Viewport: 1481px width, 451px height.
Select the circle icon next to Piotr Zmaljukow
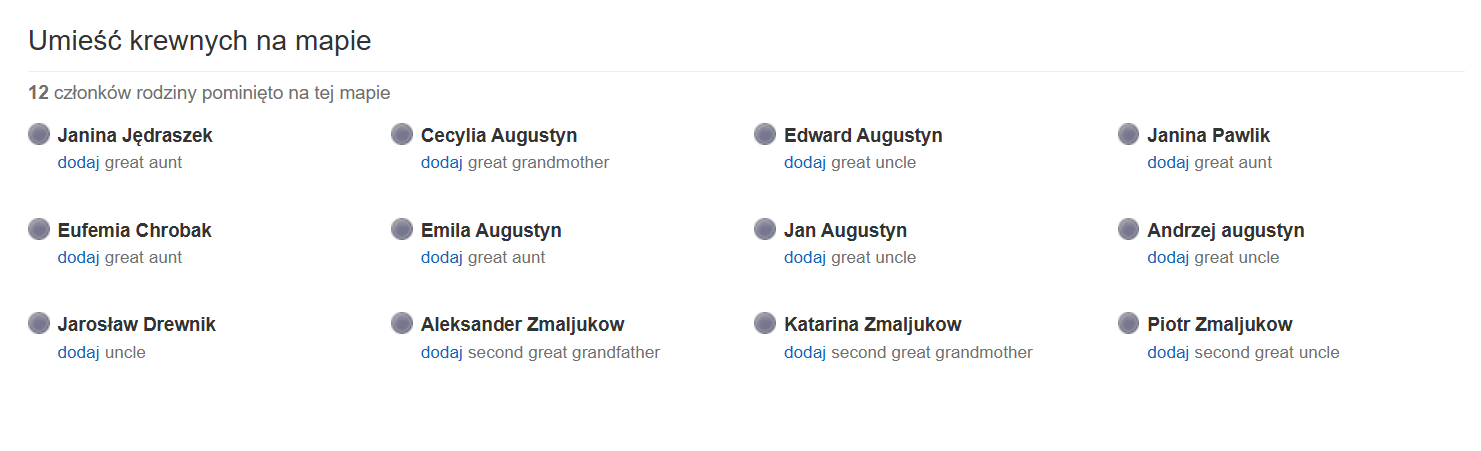(1129, 323)
